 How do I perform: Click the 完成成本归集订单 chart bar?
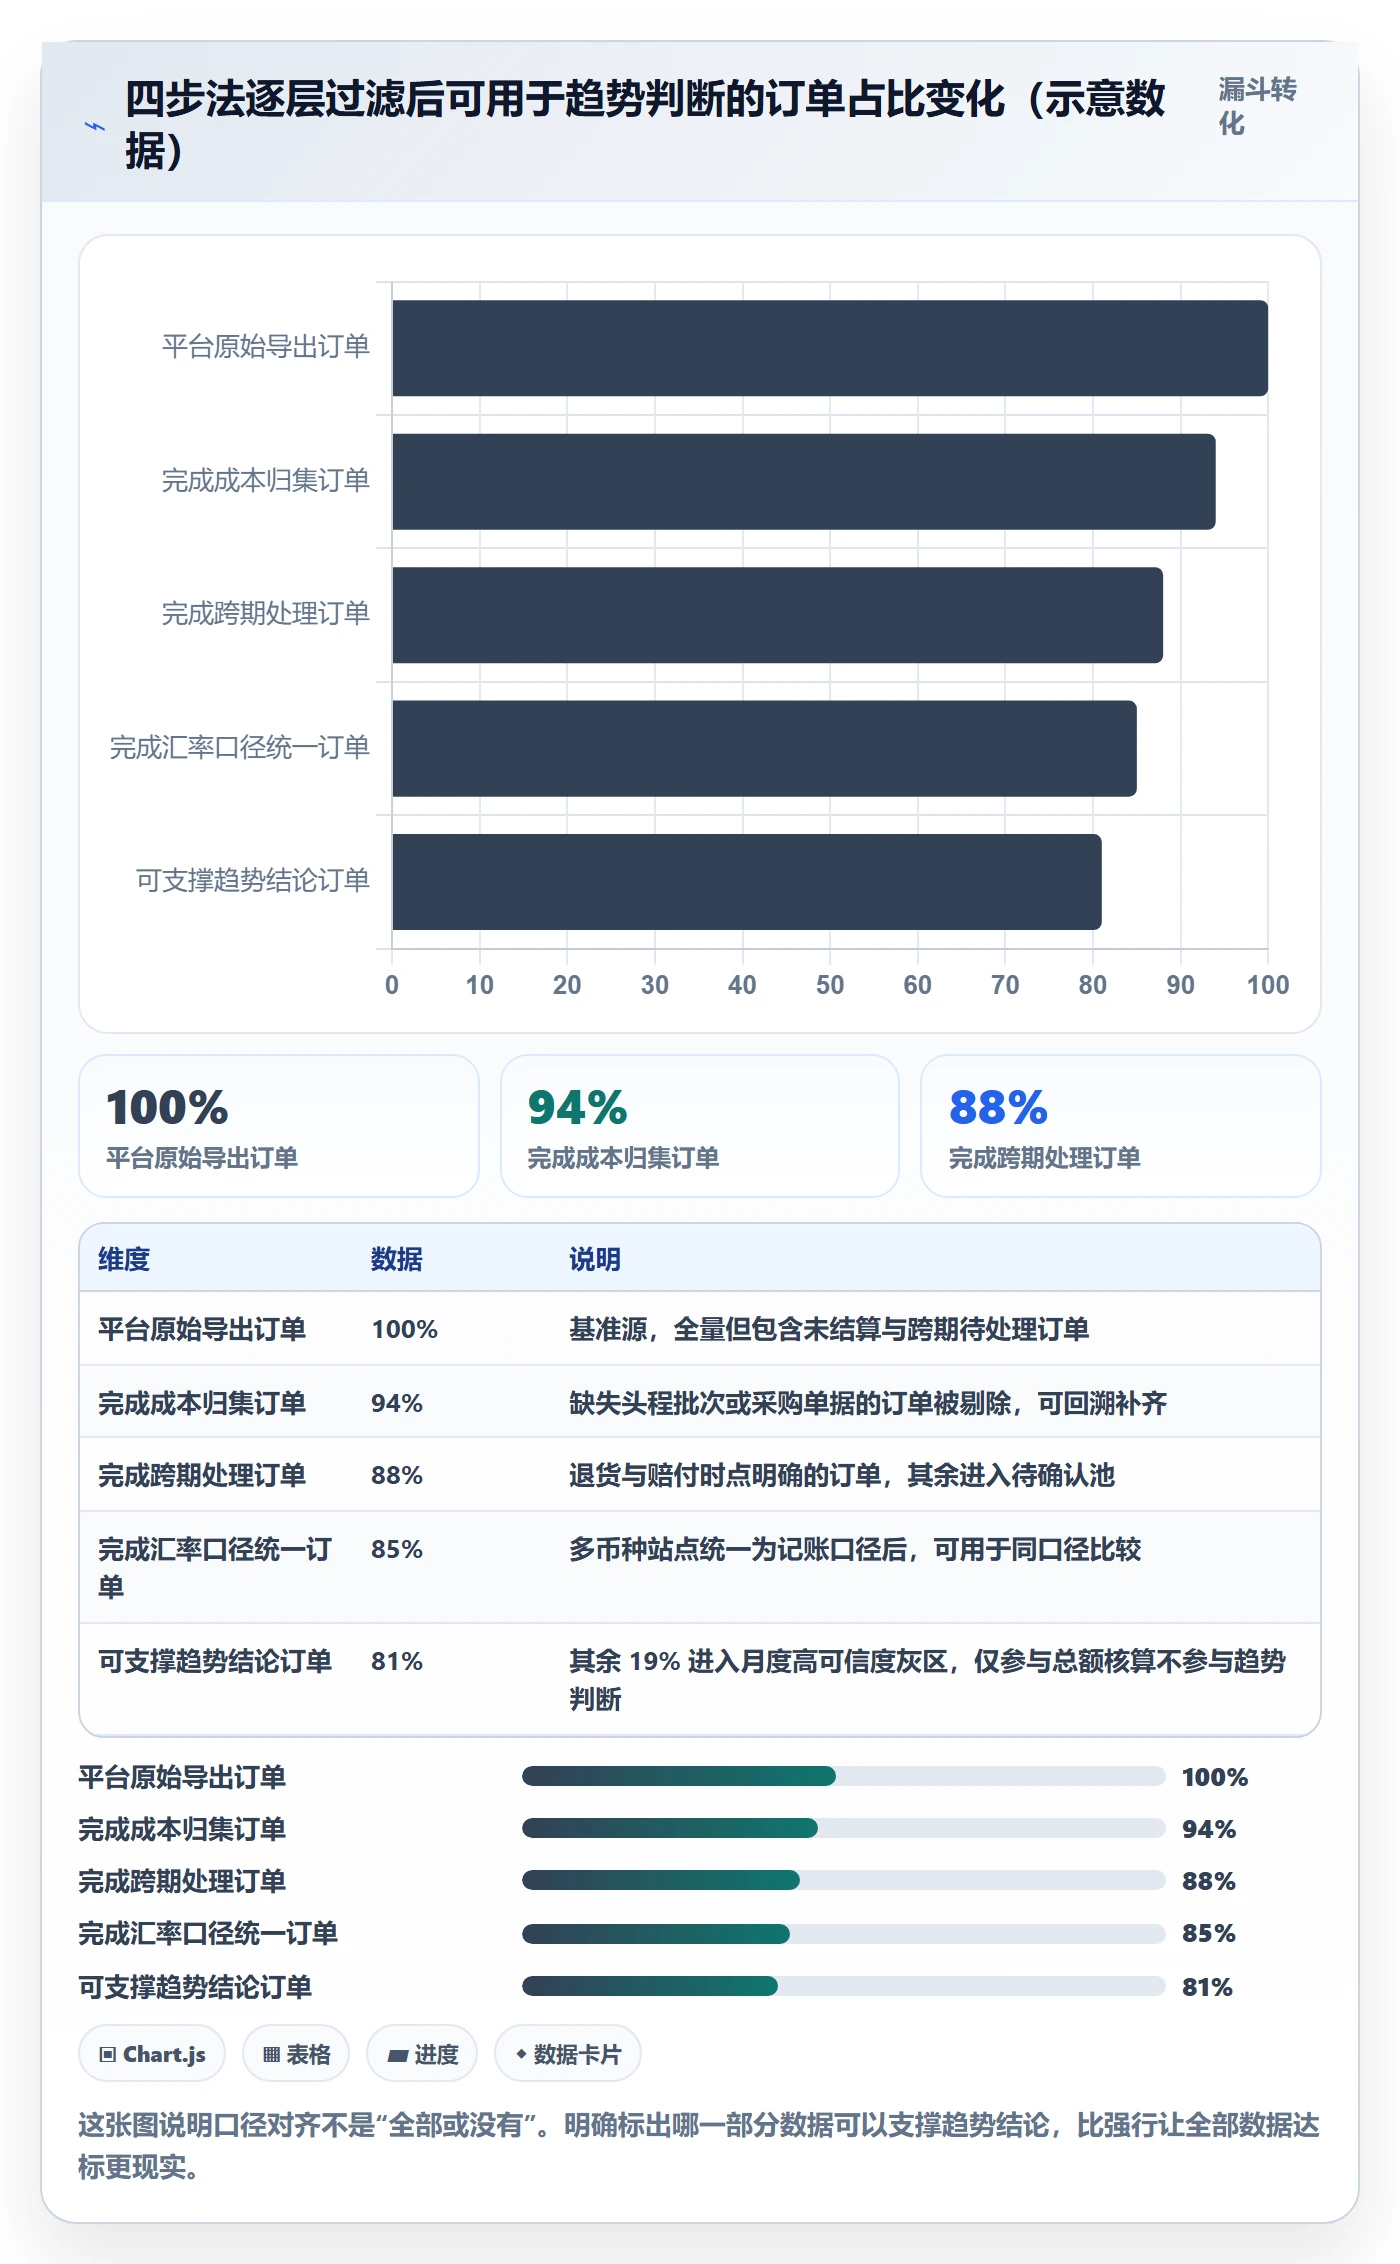(804, 481)
